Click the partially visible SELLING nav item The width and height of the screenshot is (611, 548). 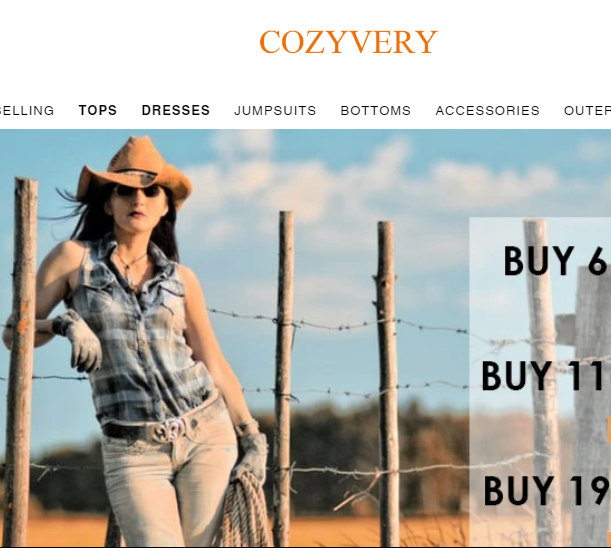pyautogui.click(x=27, y=111)
